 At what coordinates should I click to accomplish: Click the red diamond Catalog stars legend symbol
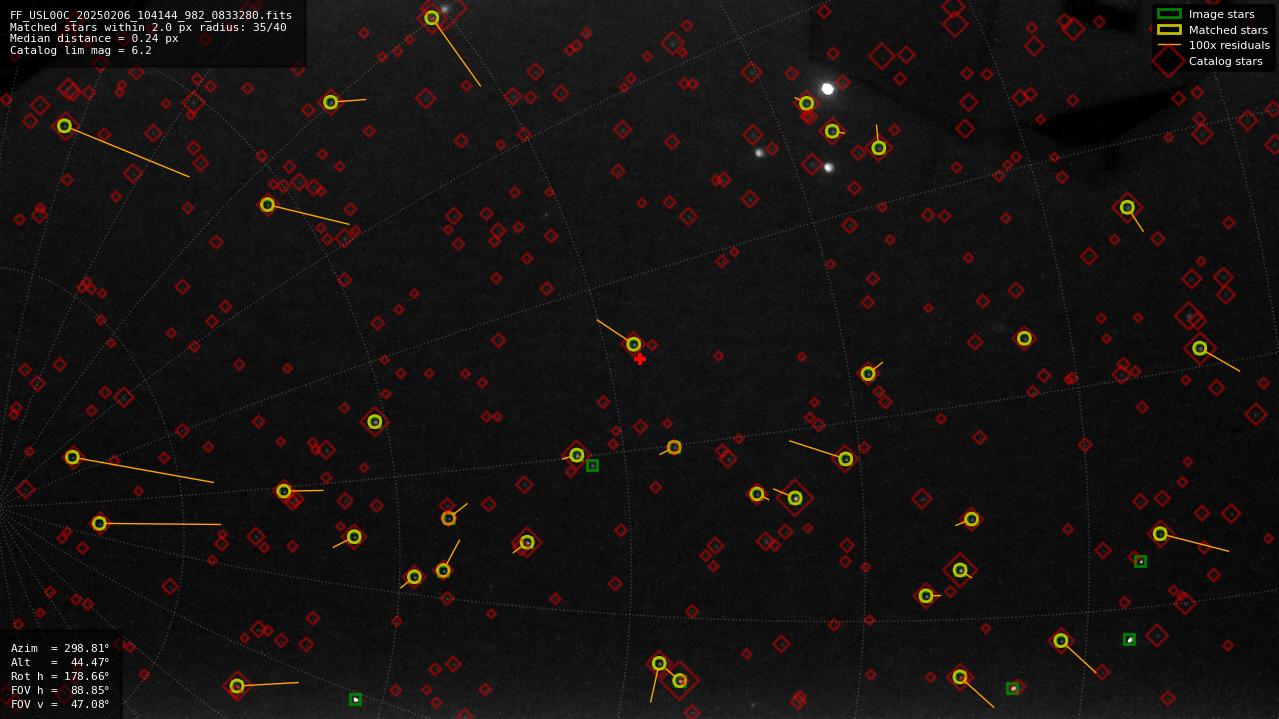point(1169,61)
